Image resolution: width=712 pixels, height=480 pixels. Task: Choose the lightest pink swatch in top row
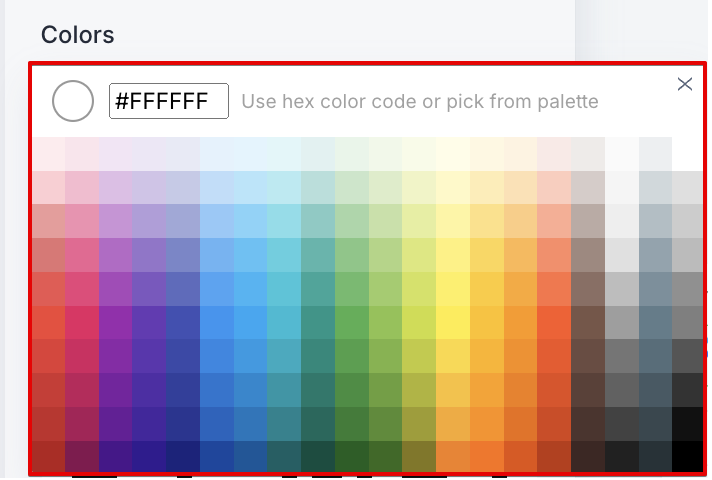coord(48,153)
